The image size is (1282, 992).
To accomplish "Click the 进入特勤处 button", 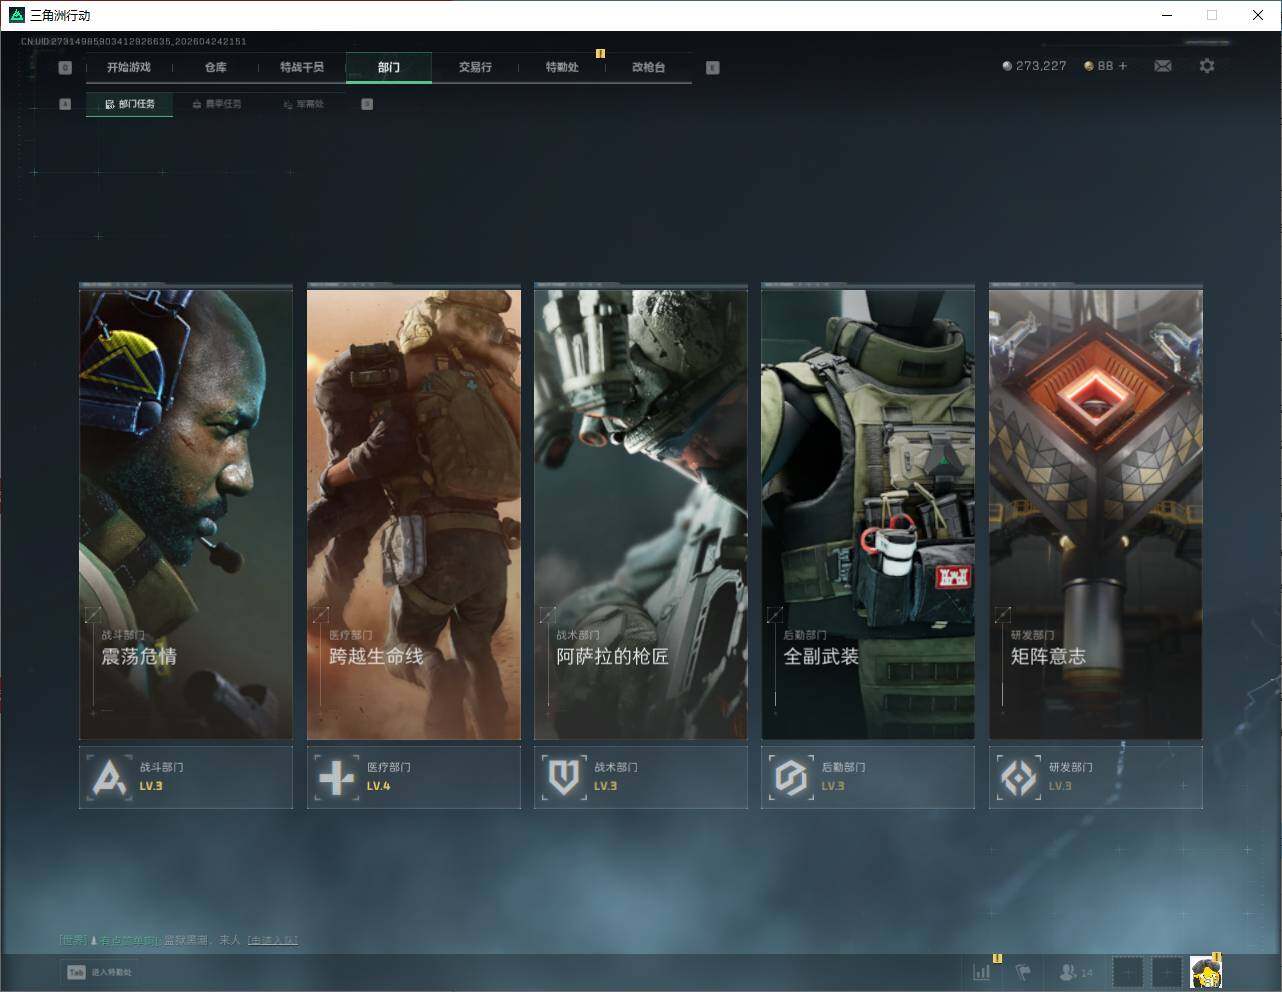I will (x=99, y=972).
